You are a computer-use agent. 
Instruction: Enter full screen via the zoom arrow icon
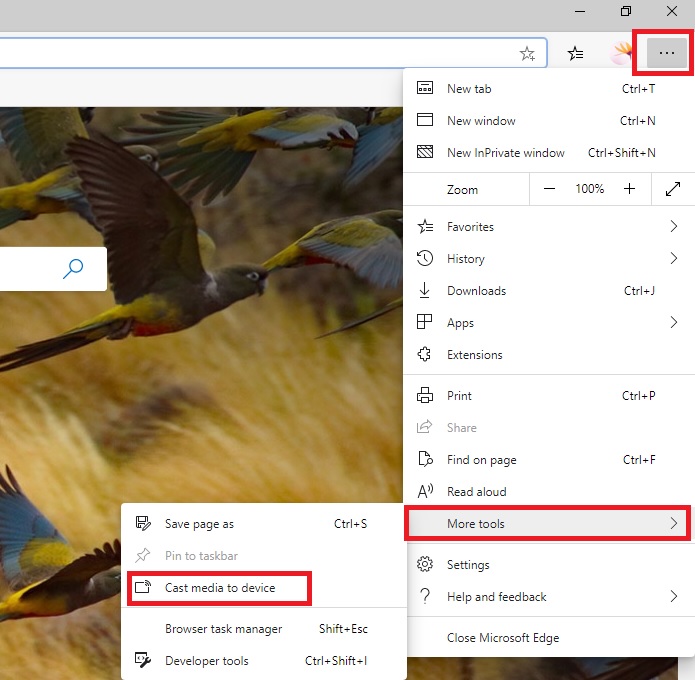point(673,189)
